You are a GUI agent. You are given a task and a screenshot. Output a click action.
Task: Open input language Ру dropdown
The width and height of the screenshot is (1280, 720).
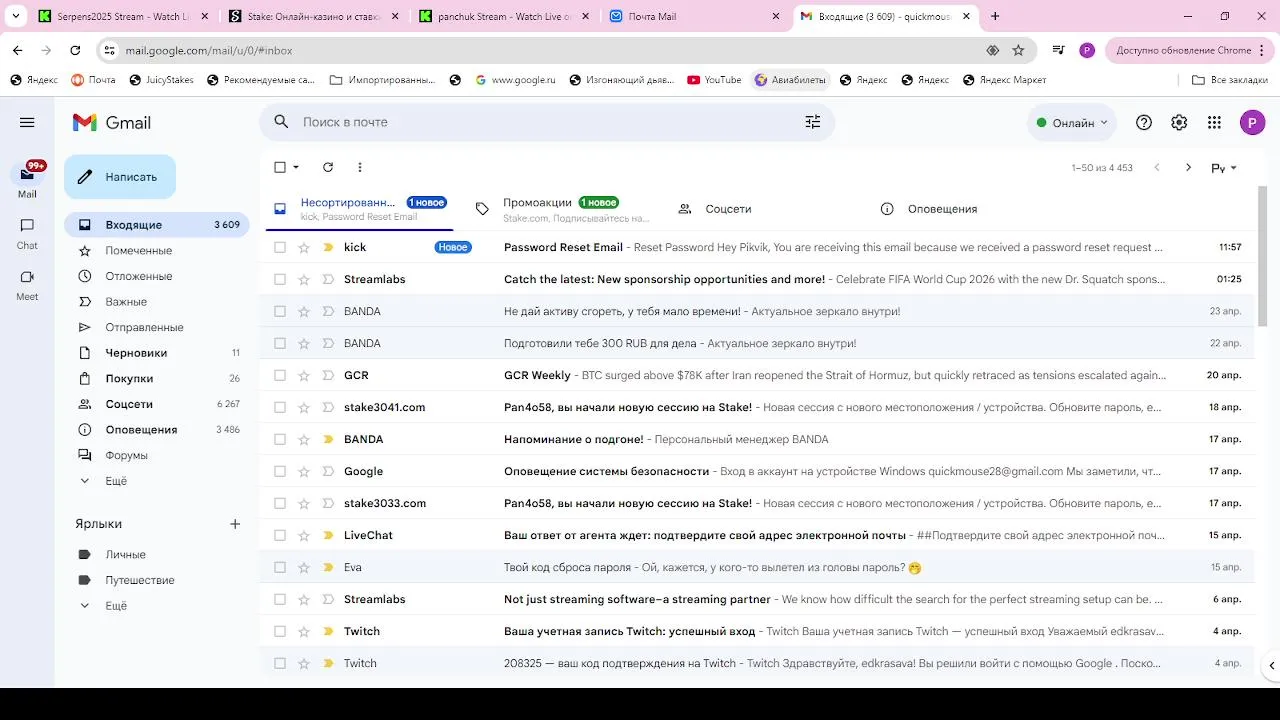(x=1224, y=168)
